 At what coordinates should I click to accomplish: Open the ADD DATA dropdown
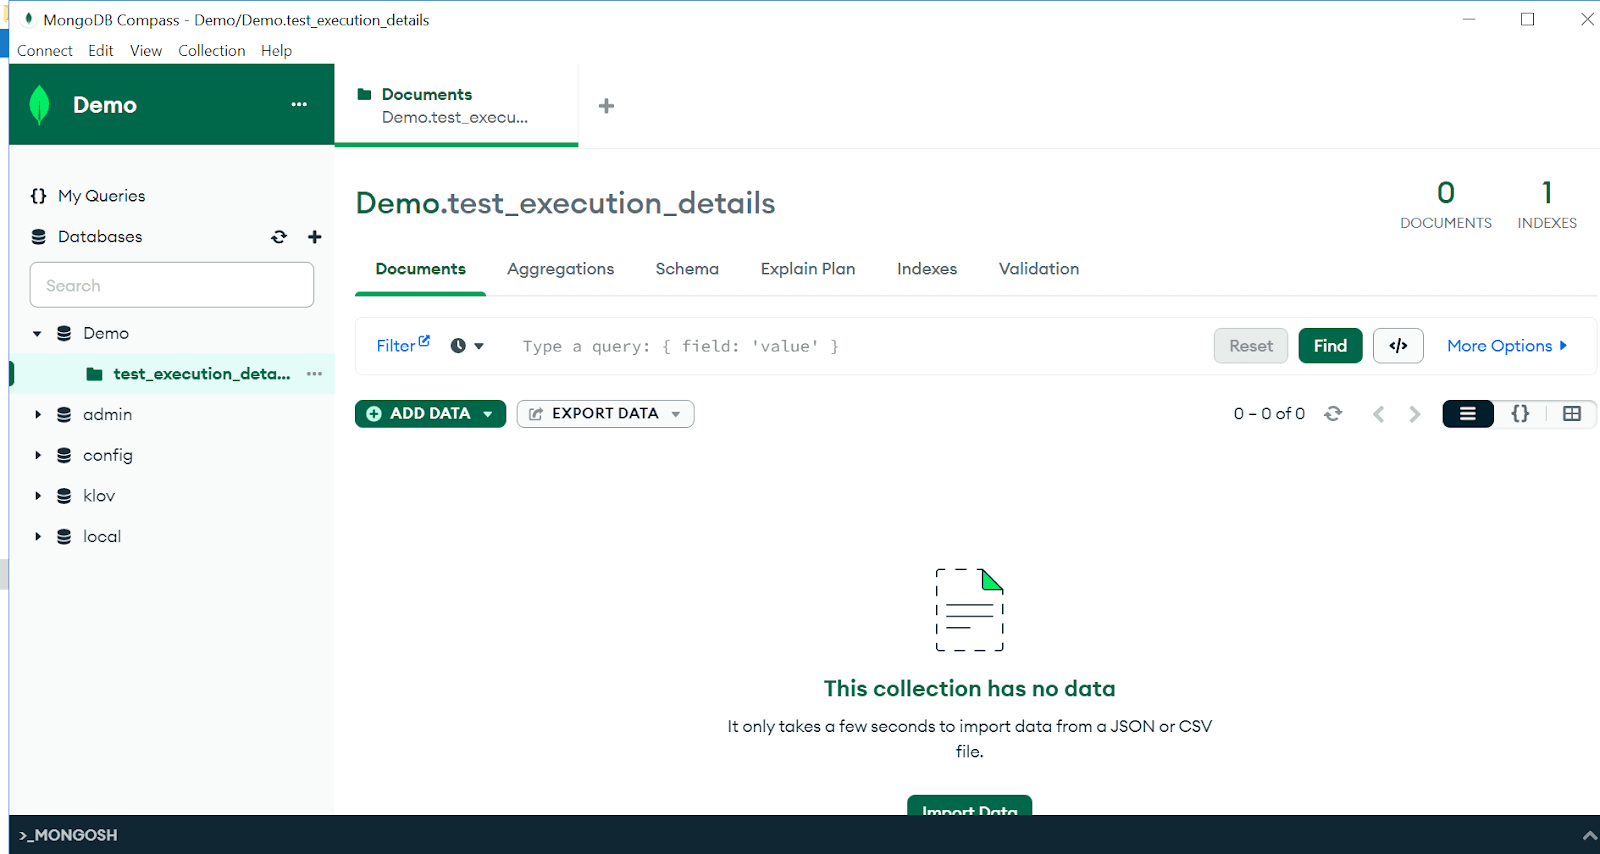coord(430,414)
